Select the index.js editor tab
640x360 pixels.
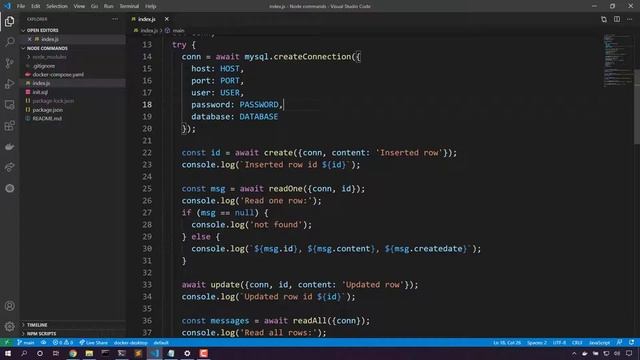click(x=147, y=19)
